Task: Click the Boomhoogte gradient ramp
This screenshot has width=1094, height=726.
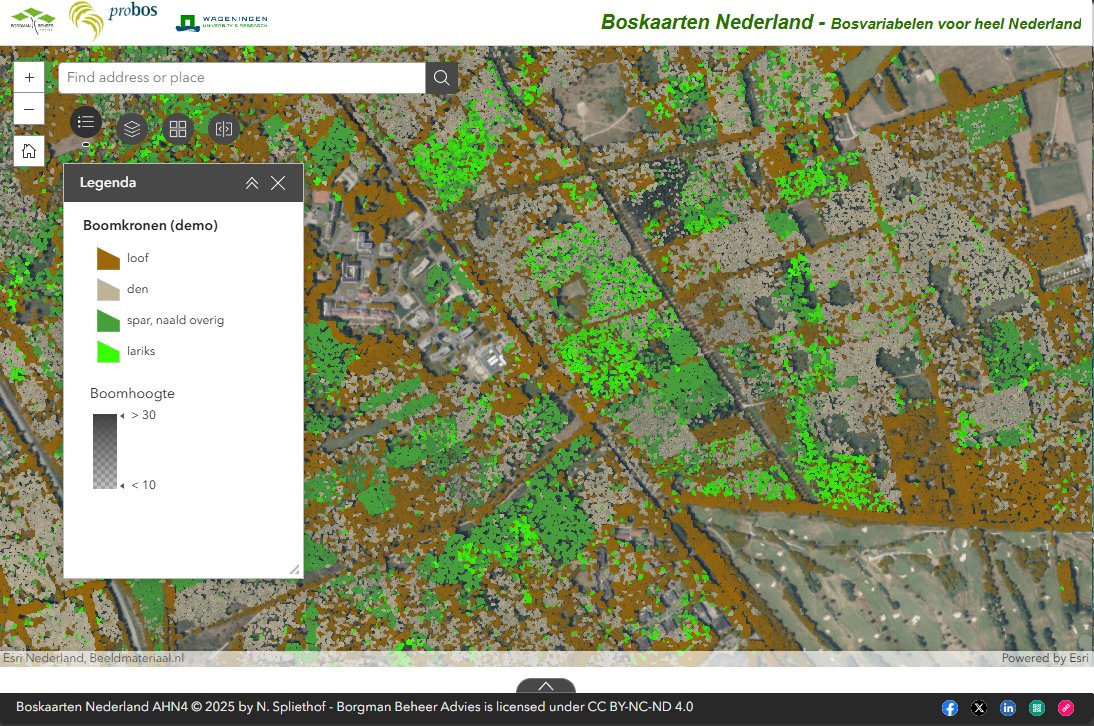Action: [105, 450]
